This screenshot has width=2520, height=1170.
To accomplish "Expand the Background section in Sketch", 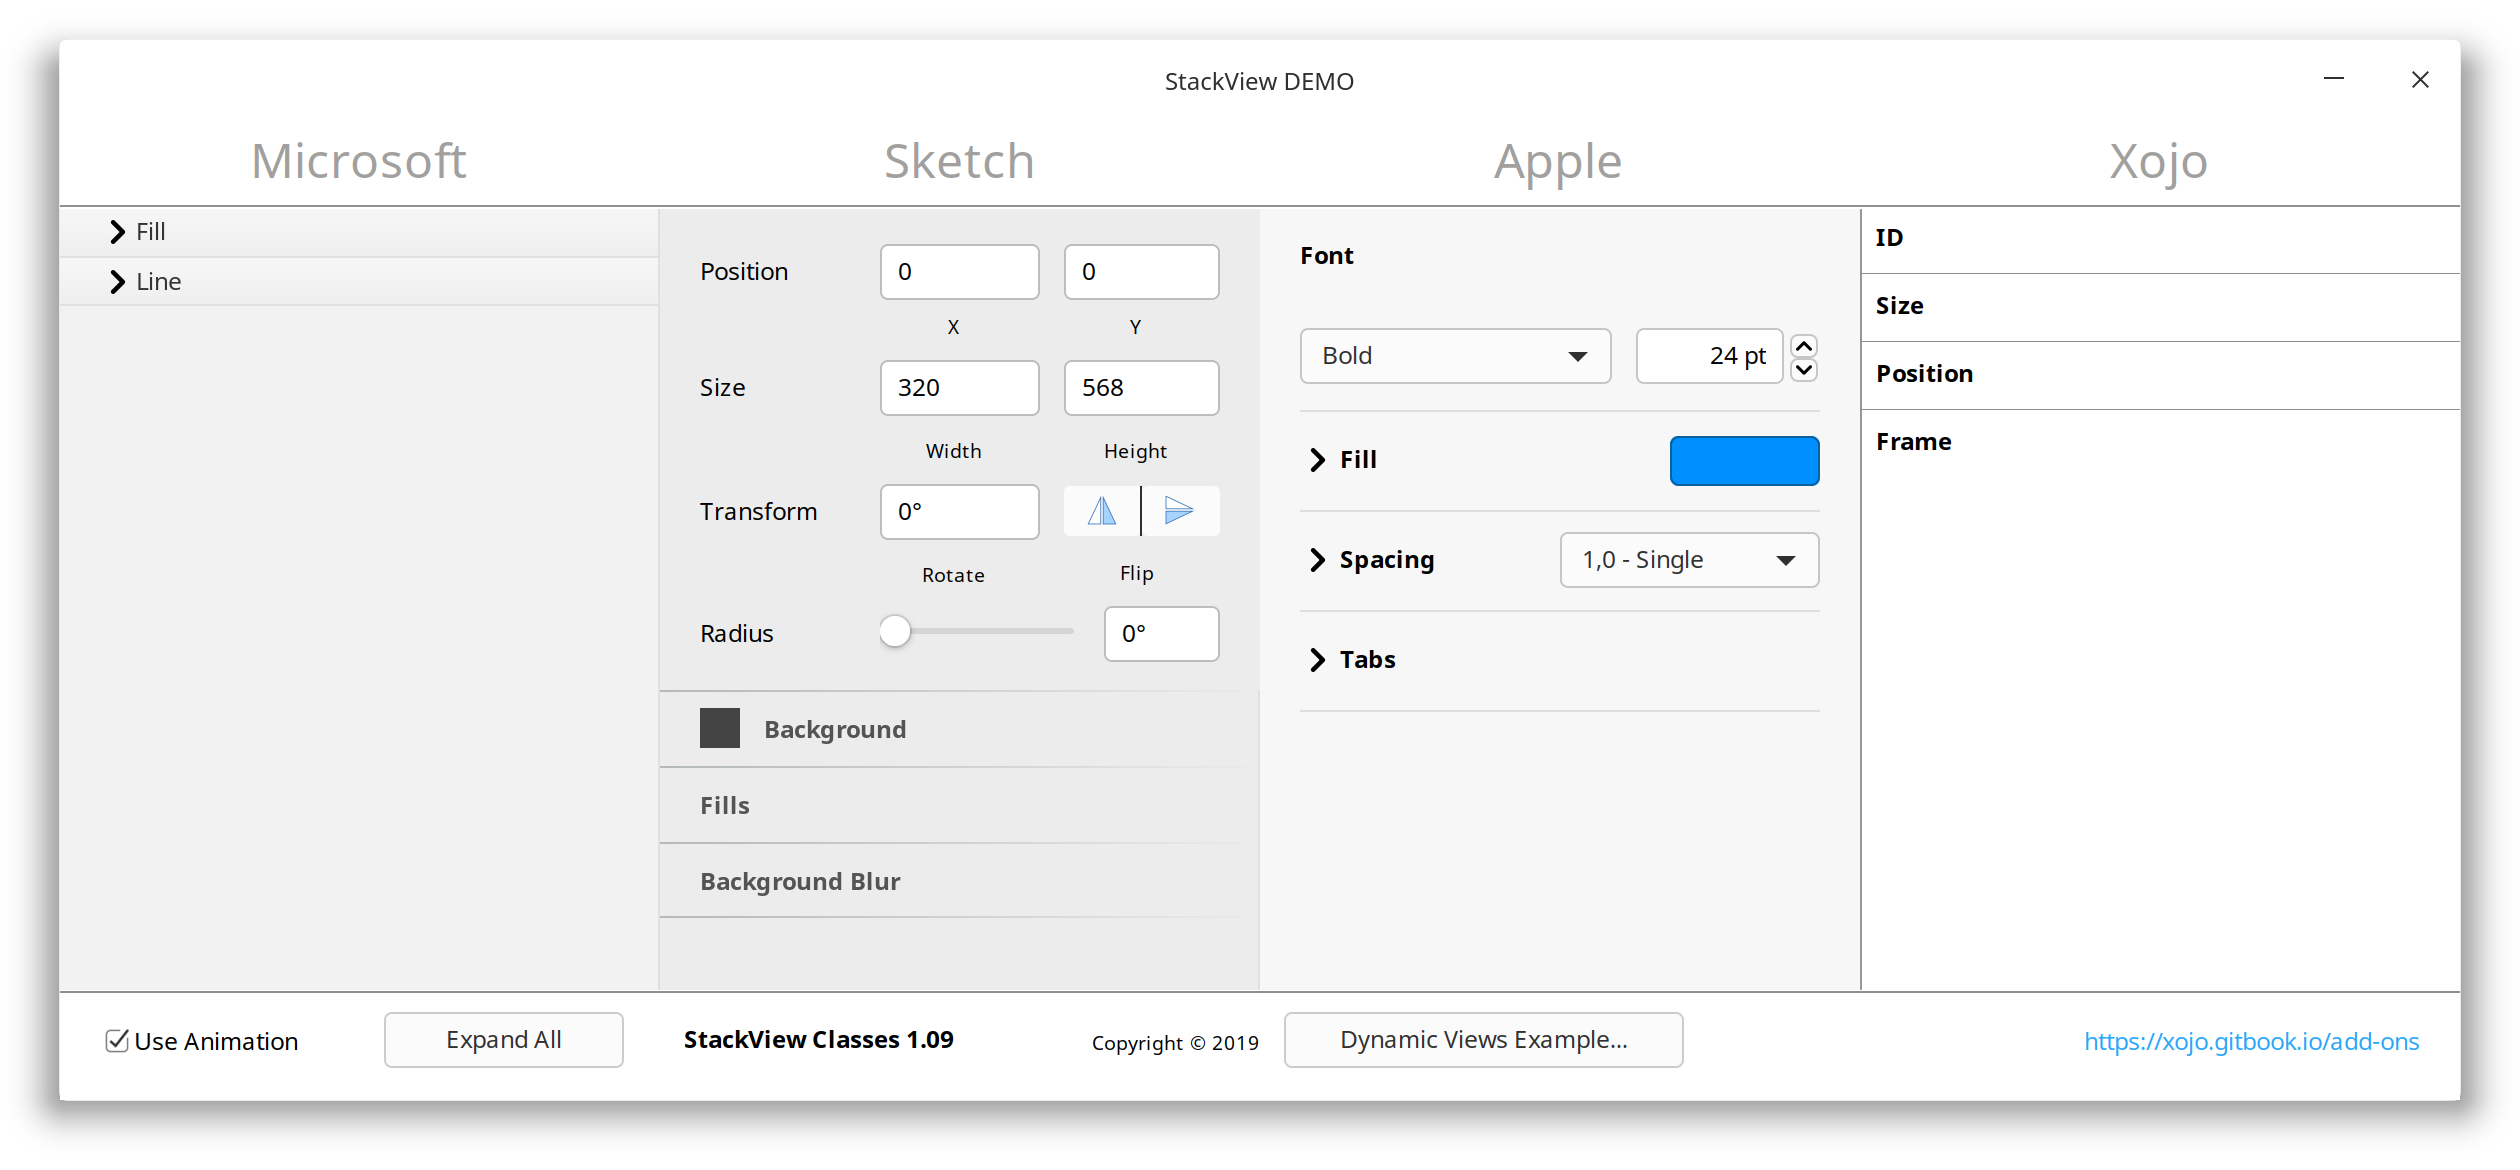I will click(959, 729).
